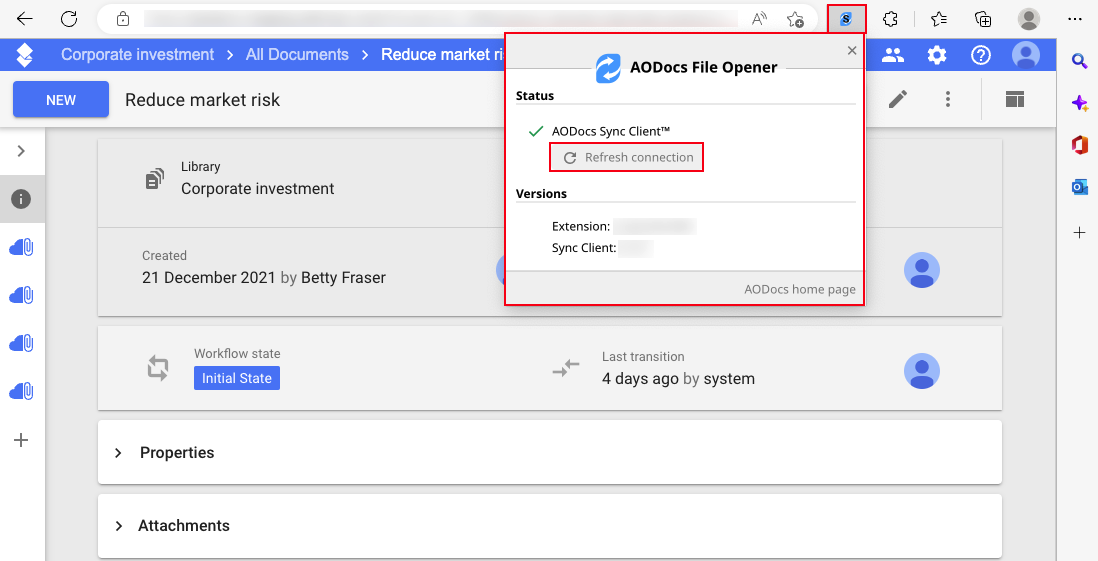Click the Read aloud icon in address bar
The width and height of the screenshot is (1098, 561).
pyautogui.click(x=759, y=19)
